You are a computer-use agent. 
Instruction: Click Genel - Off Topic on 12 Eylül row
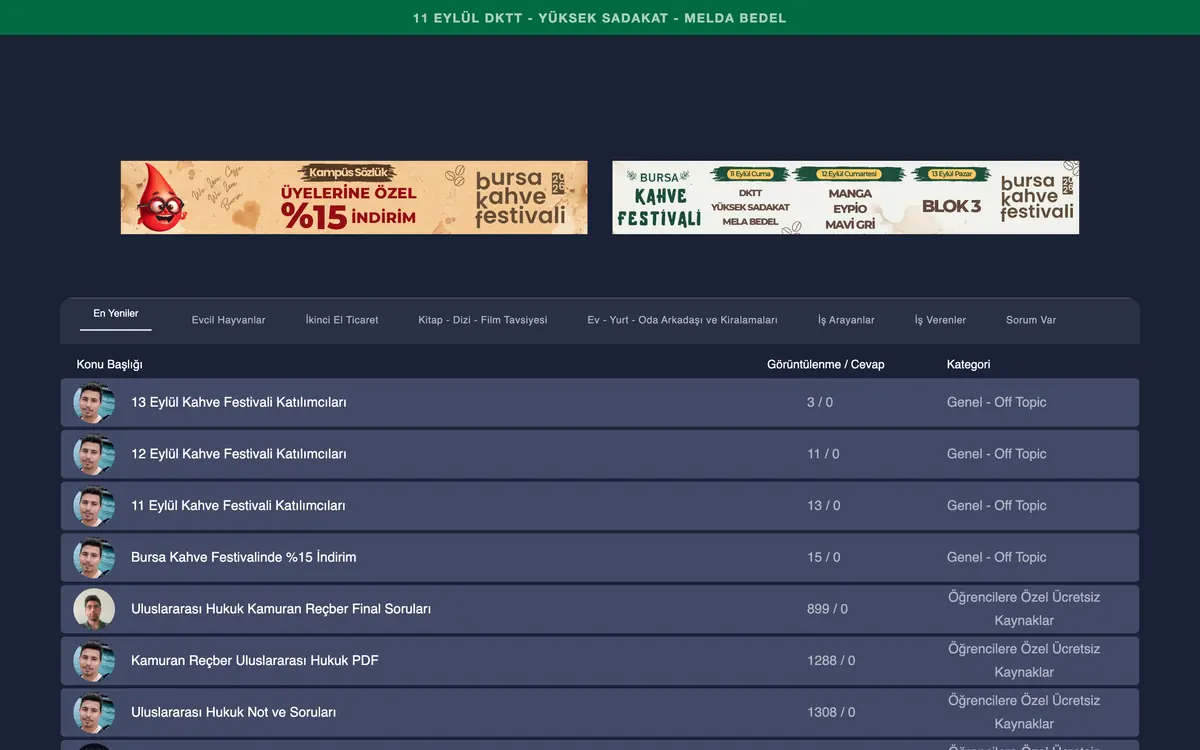tap(997, 454)
